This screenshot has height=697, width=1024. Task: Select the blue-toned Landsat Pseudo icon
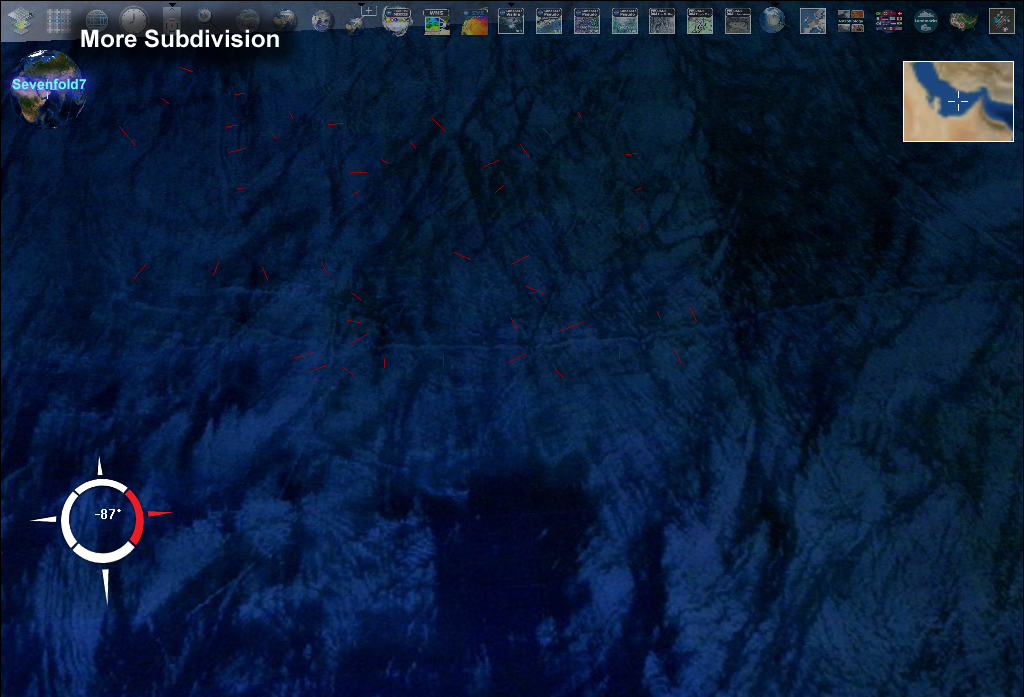tap(549, 21)
